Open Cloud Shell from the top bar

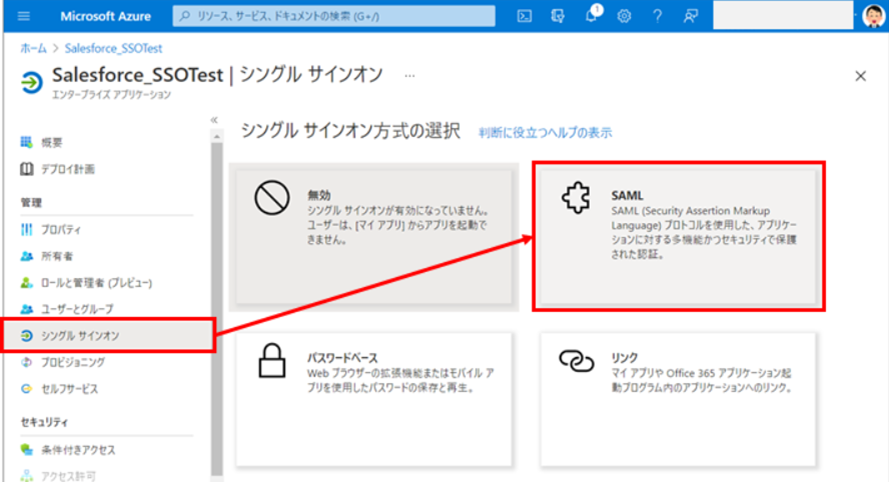pyautogui.click(x=524, y=16)
